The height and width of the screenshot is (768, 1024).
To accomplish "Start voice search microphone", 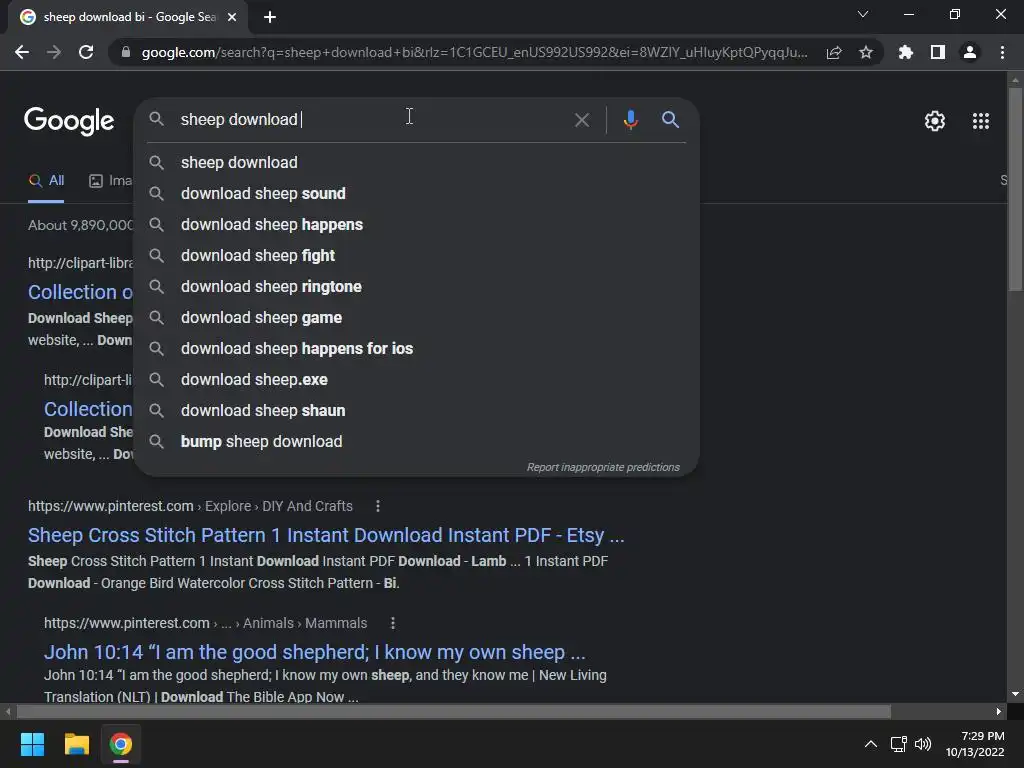I will [x=630, y=120].
